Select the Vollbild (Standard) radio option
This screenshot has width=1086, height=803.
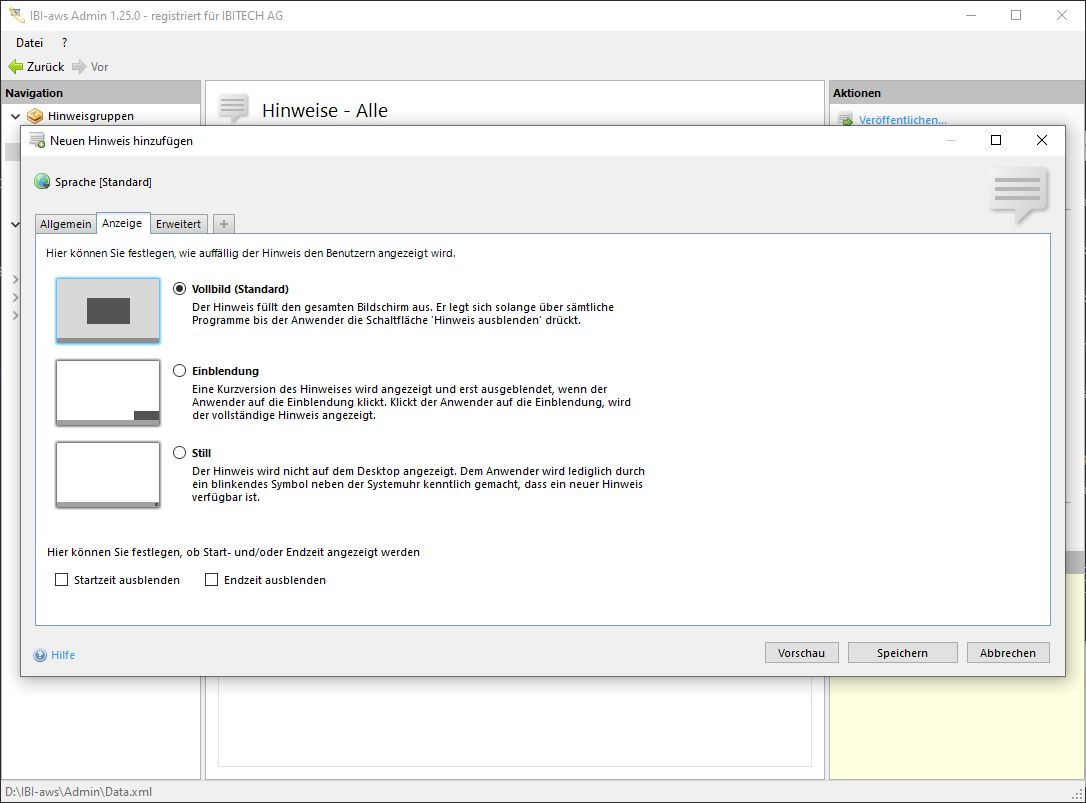(x=180, y=289)
